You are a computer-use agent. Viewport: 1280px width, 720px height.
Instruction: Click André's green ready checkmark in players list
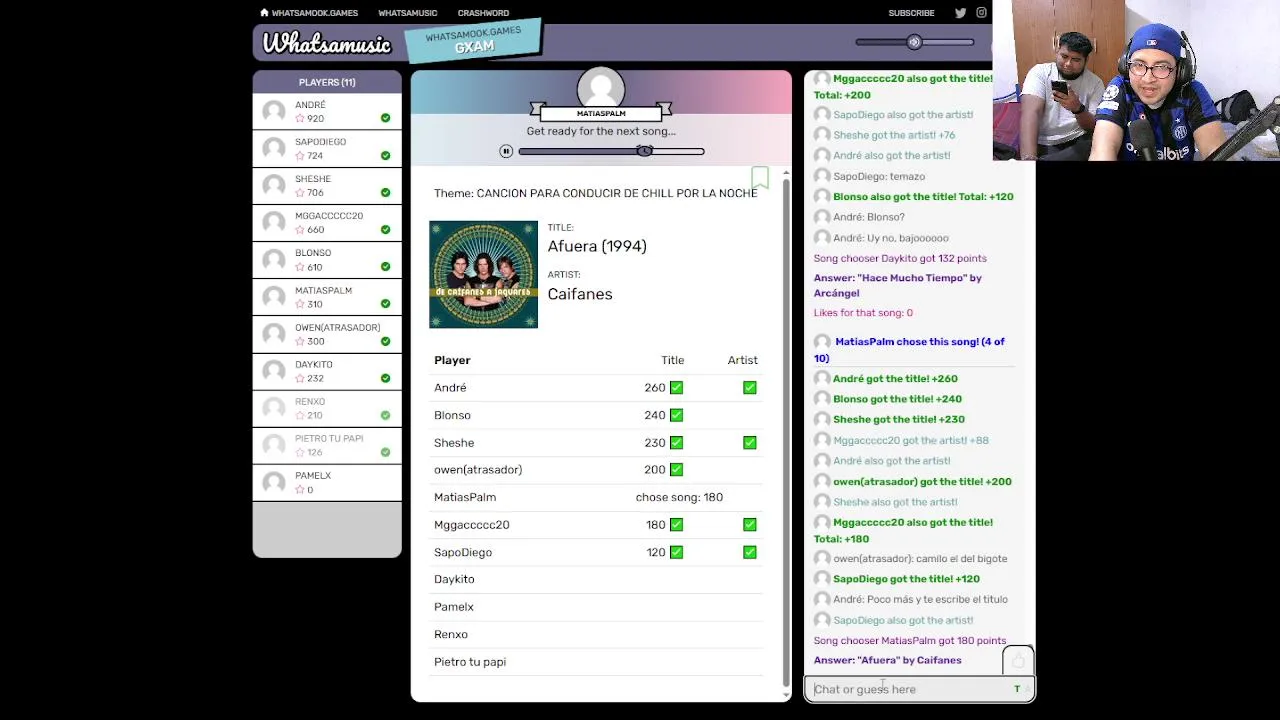click(x=385, y=118)
